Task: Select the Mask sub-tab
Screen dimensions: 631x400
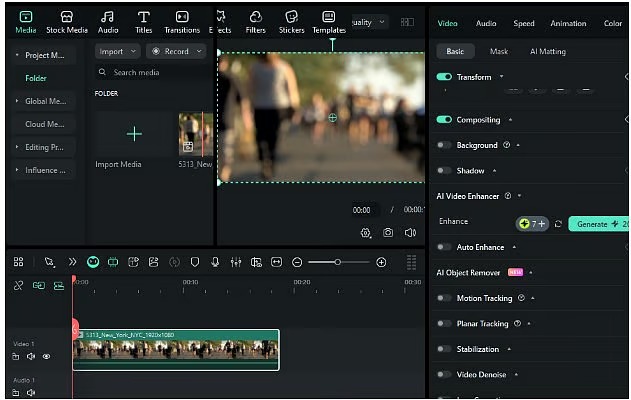Action: (499, 51)
